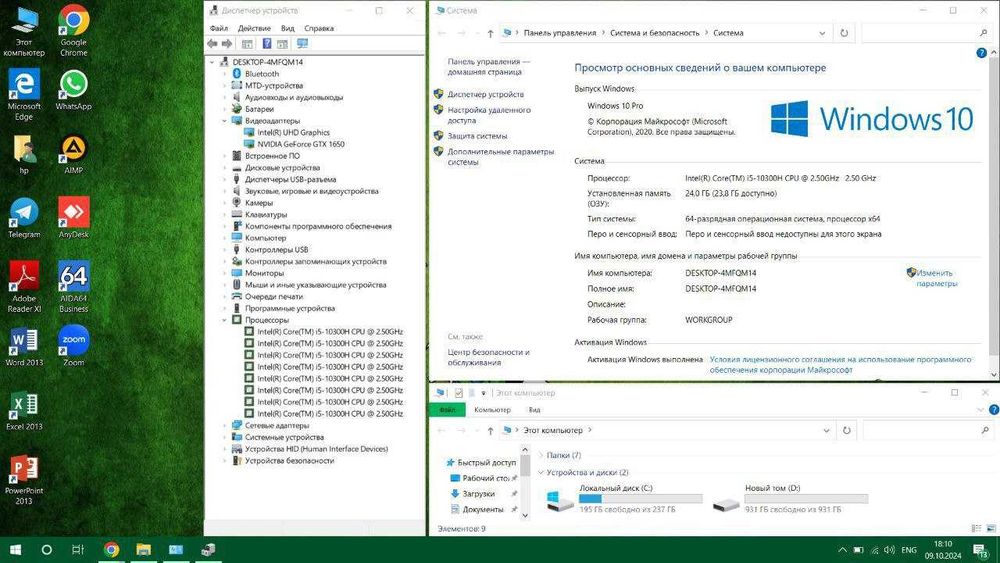Open Telegram desktop shortcut
1000x563 pixels.
[x=24, y=218]
